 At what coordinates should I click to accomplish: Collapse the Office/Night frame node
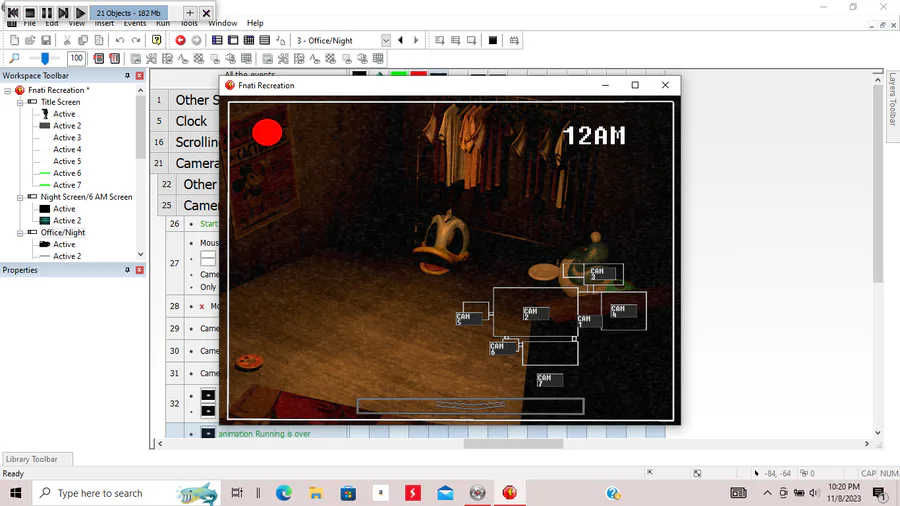pyautogui.click(x=20, y=232)
